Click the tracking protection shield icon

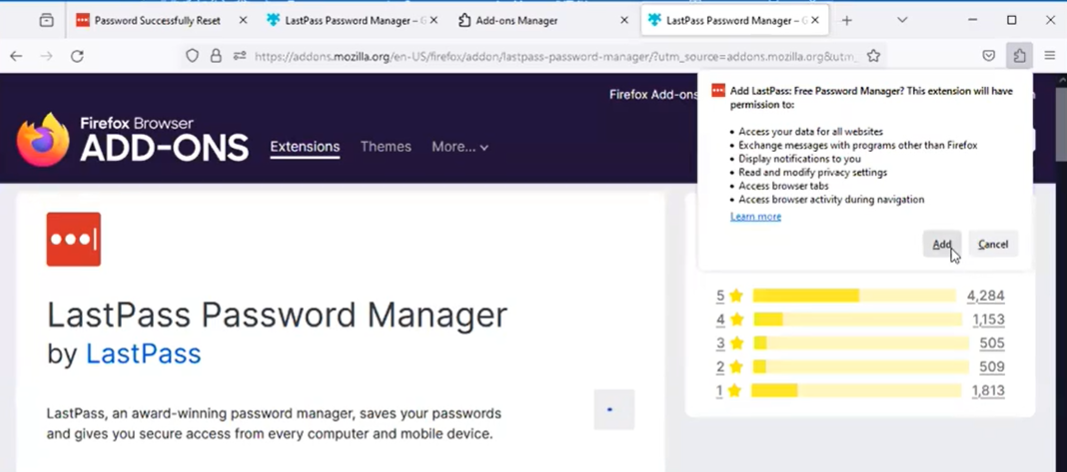coord(192,56)
